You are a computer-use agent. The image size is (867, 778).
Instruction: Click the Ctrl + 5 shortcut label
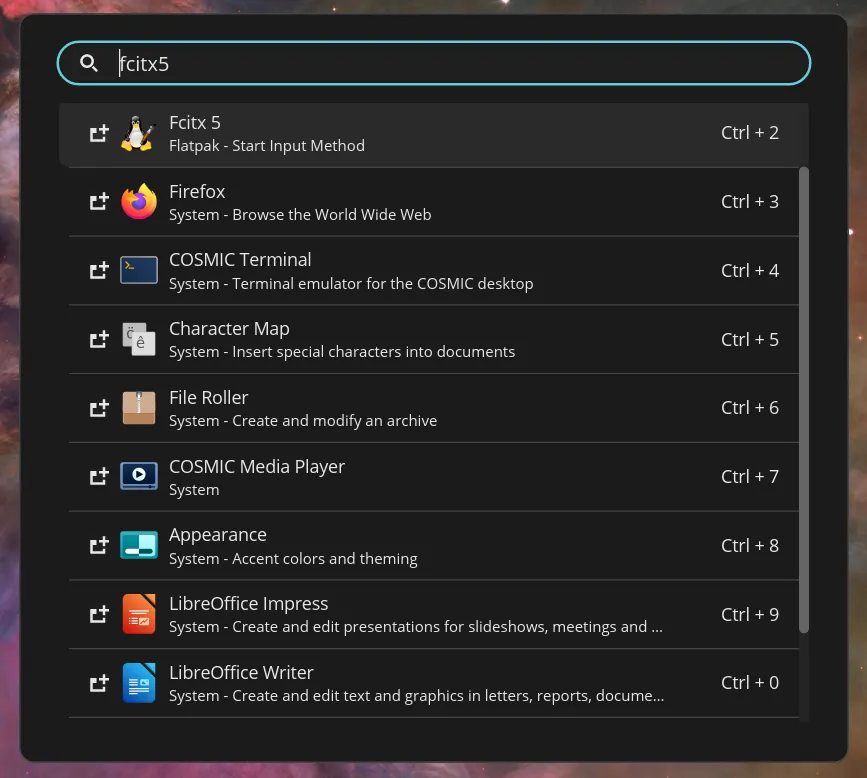[750, 339]
